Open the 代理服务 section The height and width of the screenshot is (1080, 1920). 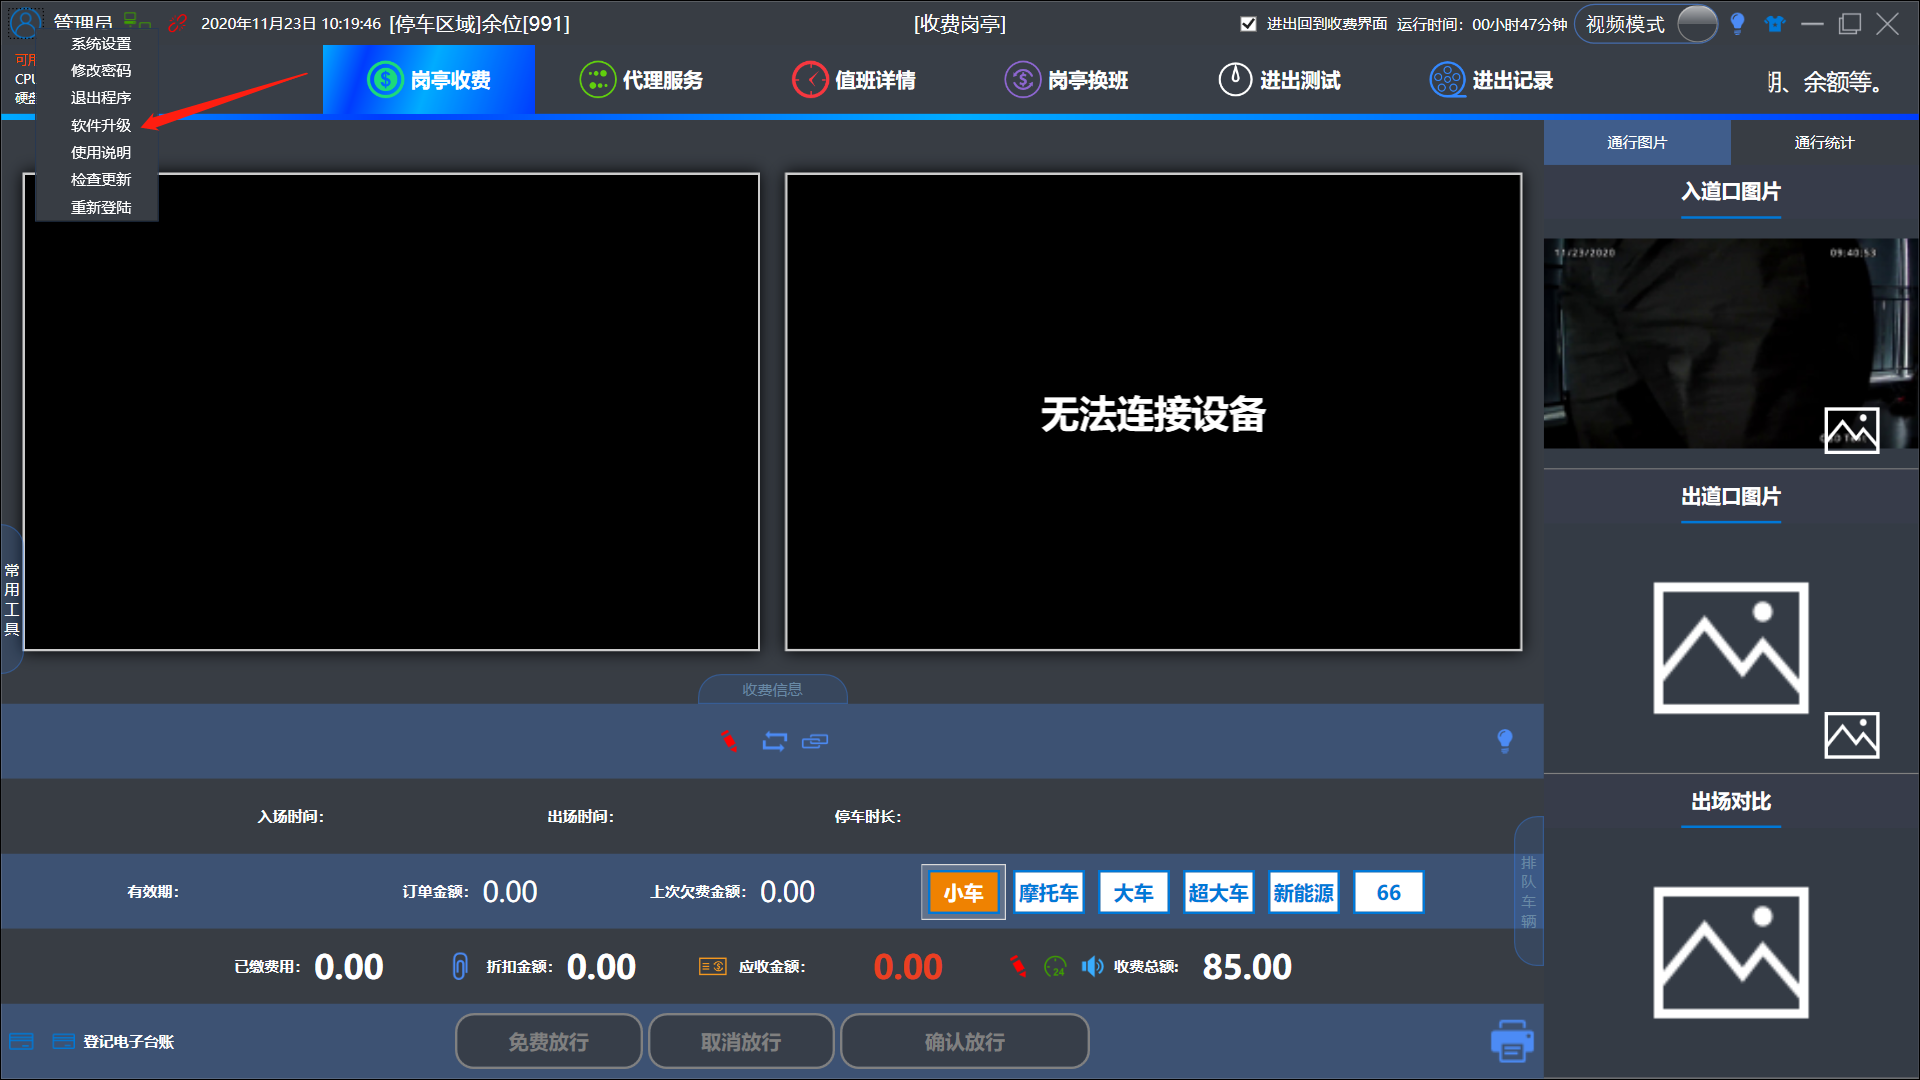pyautogui.click(x=641, y=80)
